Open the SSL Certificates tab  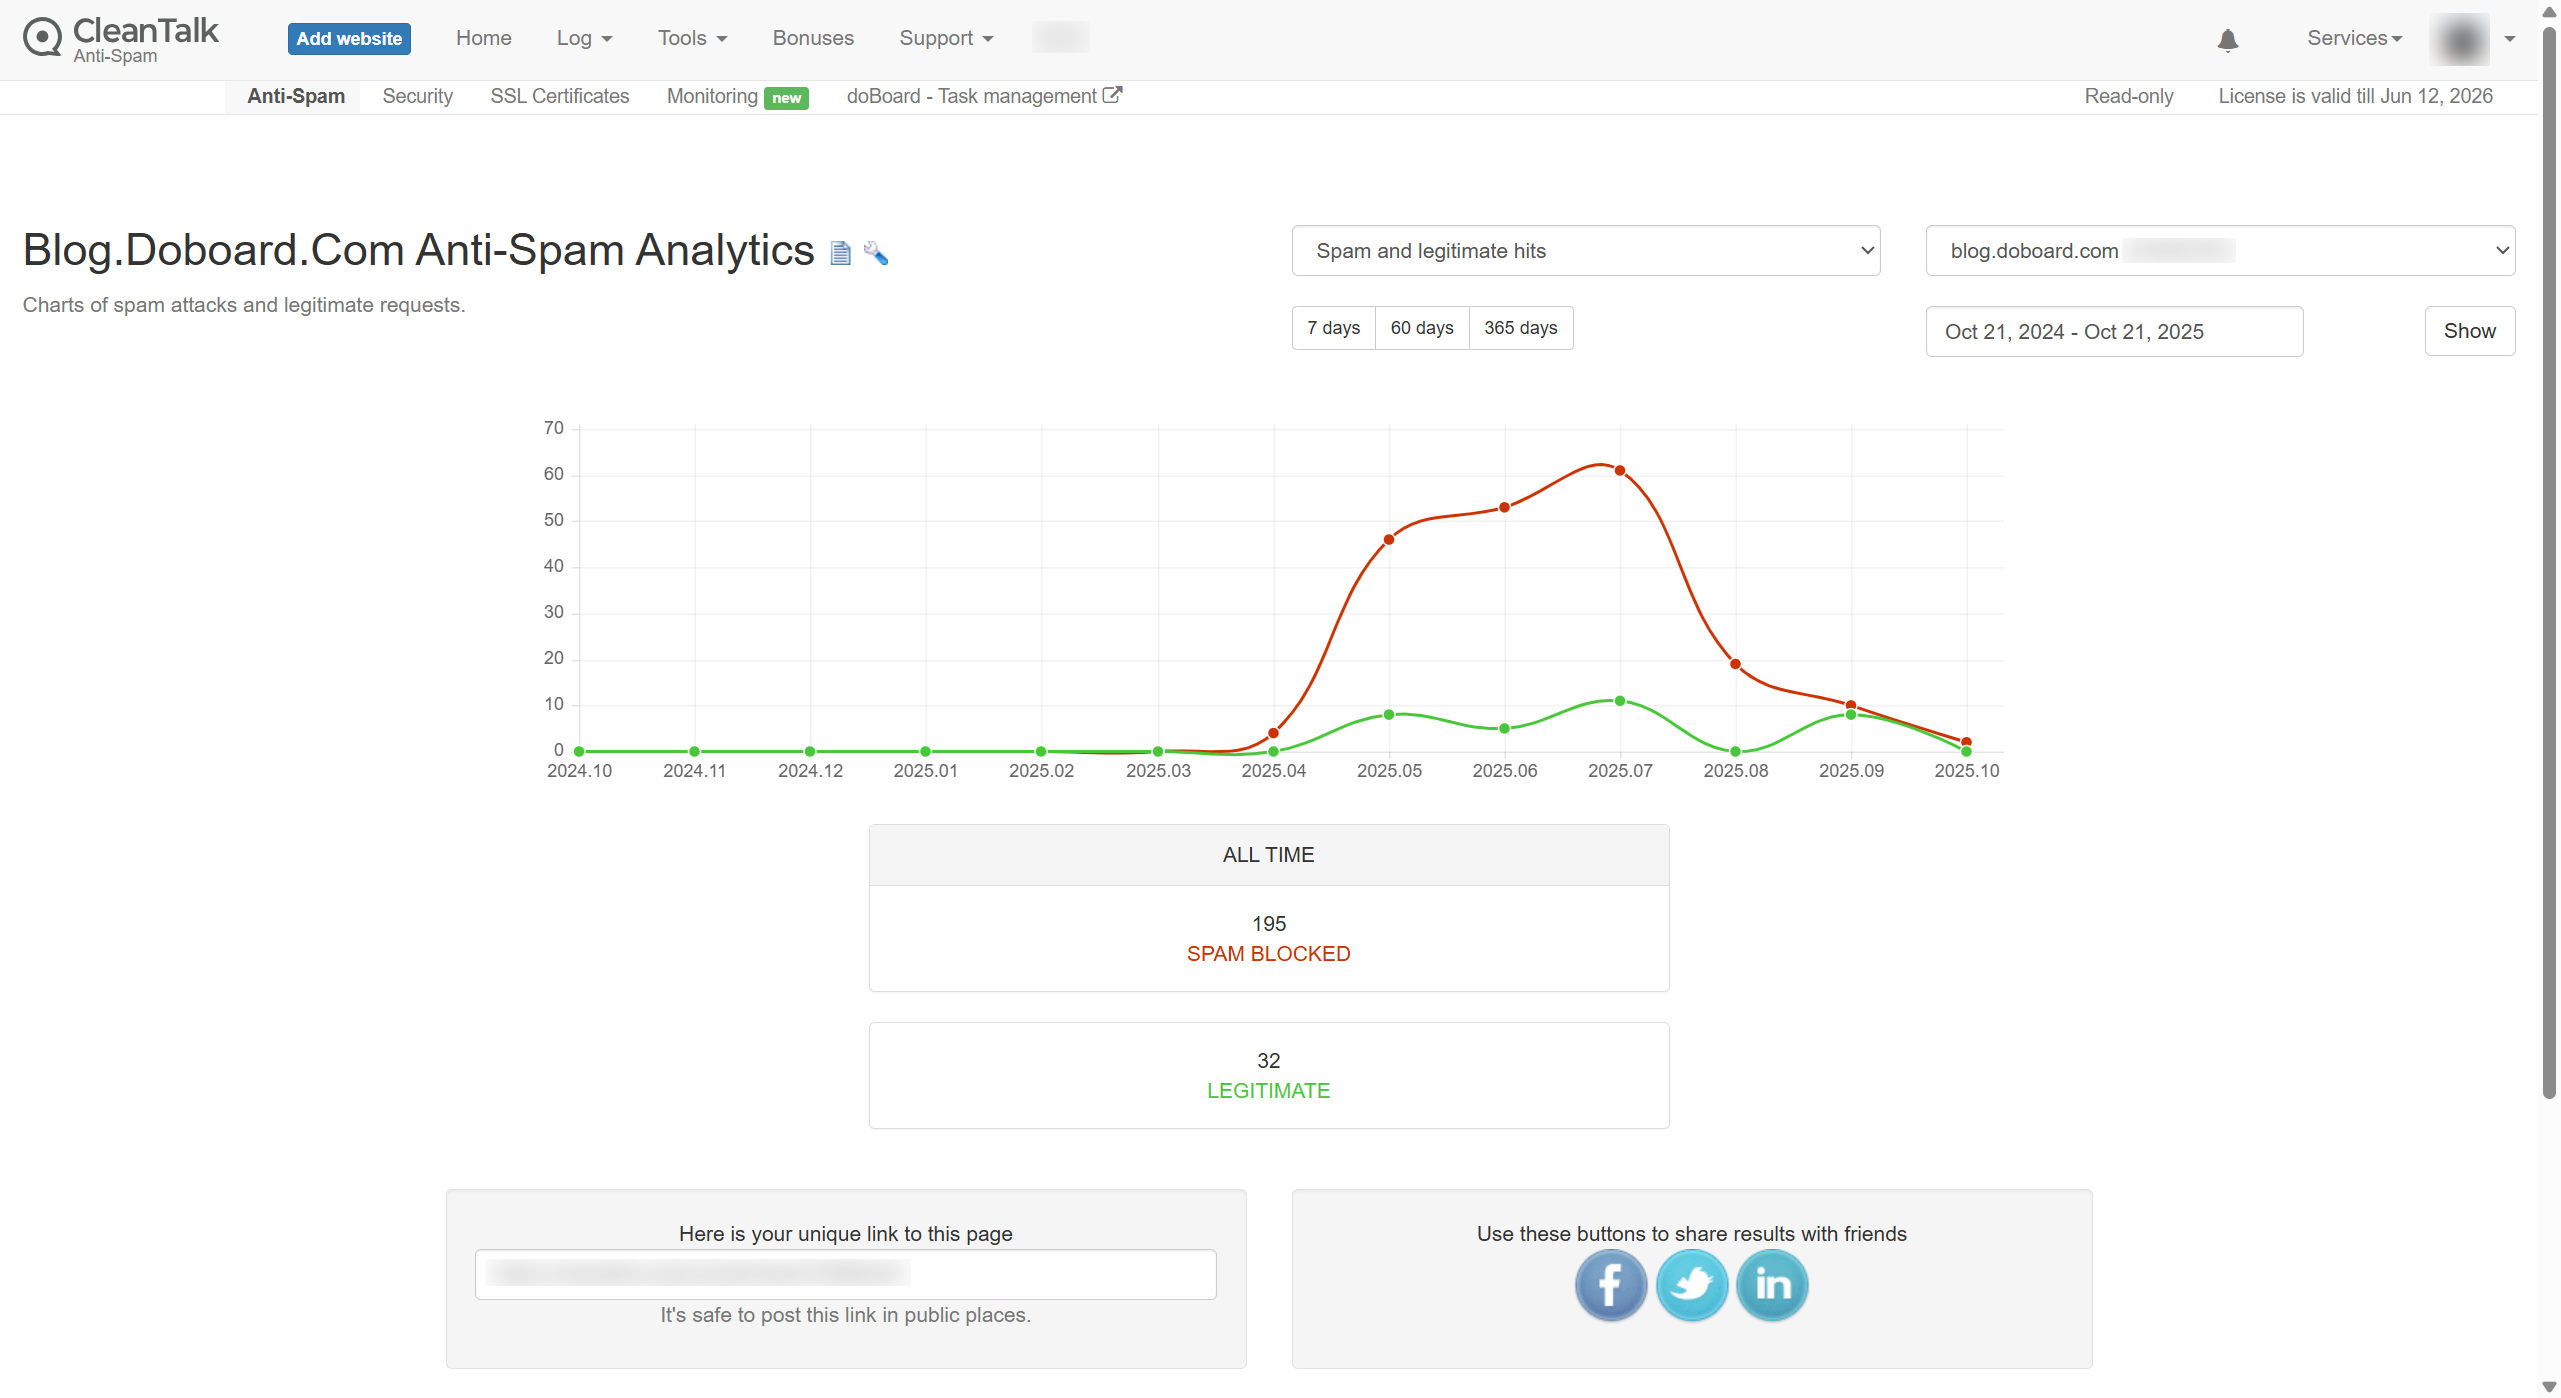[559, 96]
